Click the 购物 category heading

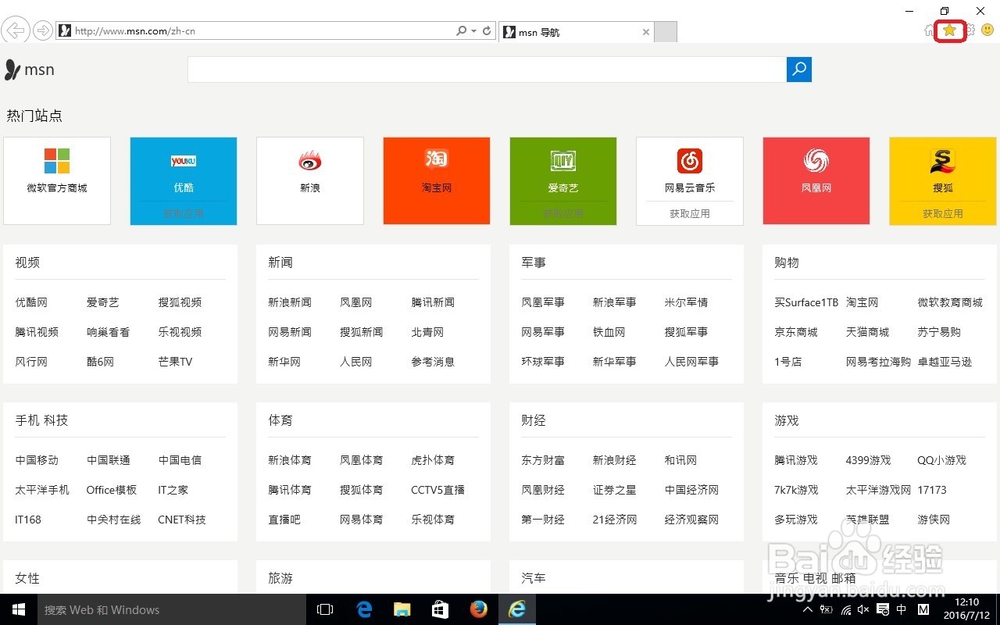[x=786, y=262]
